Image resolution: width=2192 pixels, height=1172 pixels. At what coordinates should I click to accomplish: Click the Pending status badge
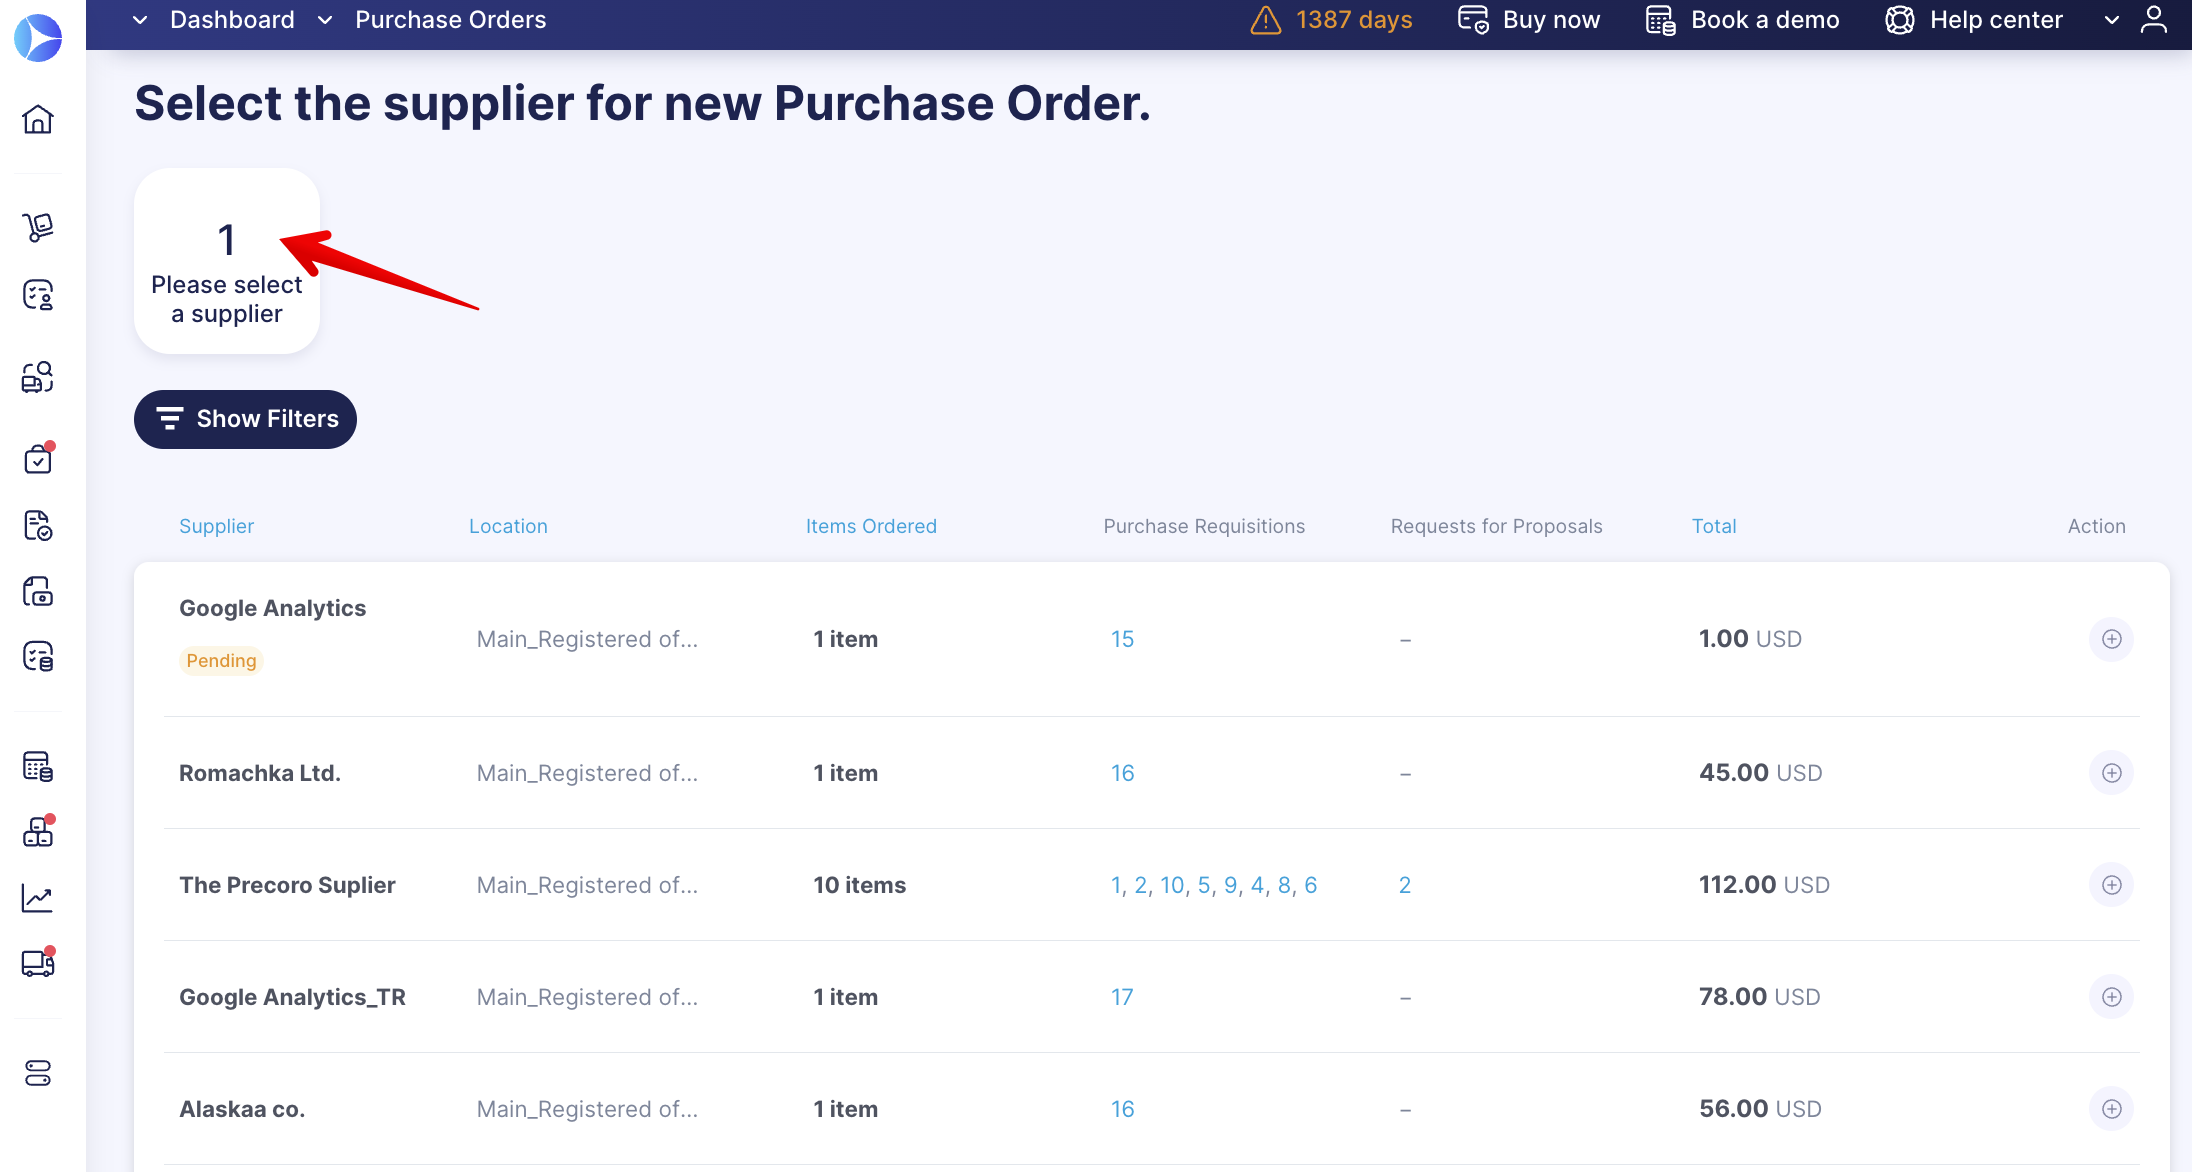[221, 661]
